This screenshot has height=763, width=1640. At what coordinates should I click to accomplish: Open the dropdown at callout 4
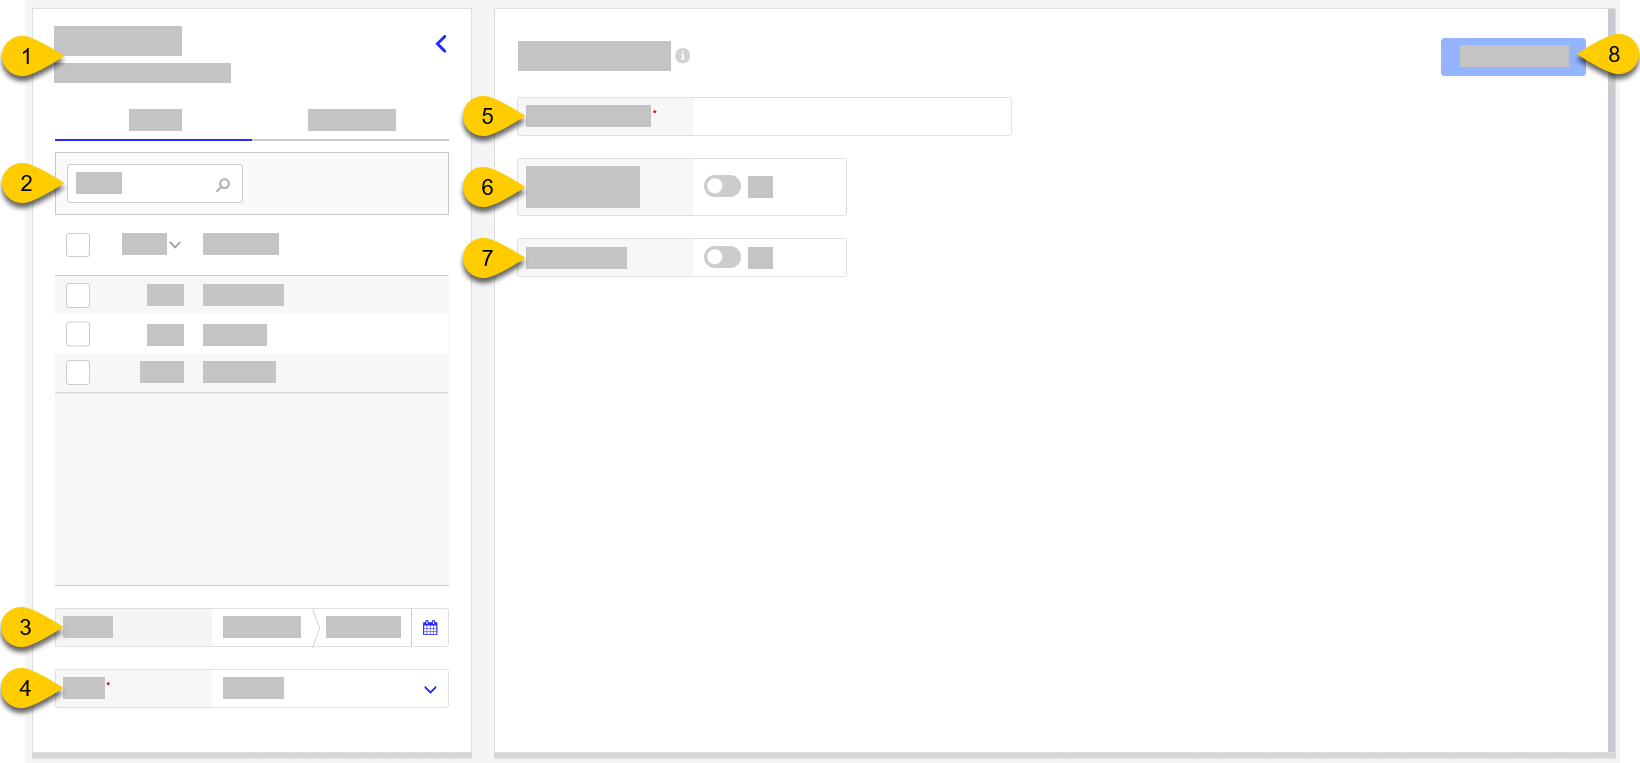click(430, 688)
